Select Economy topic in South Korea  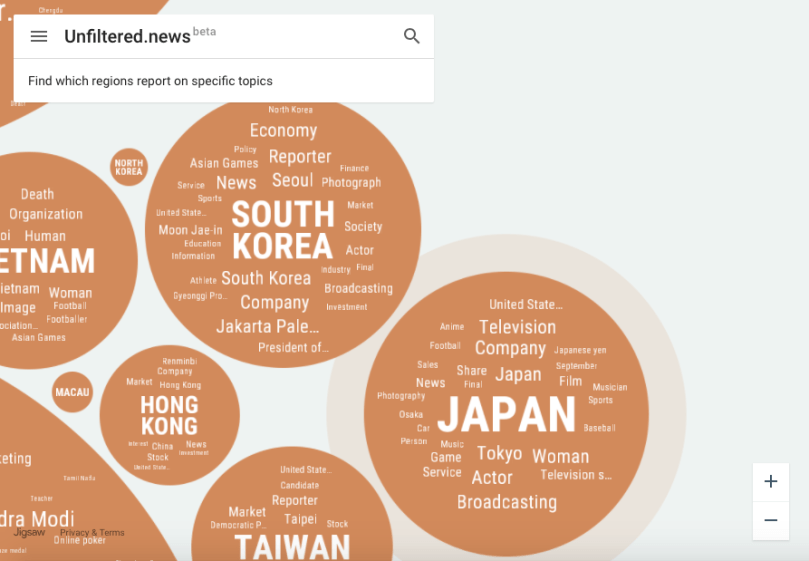tap(283, 131)
